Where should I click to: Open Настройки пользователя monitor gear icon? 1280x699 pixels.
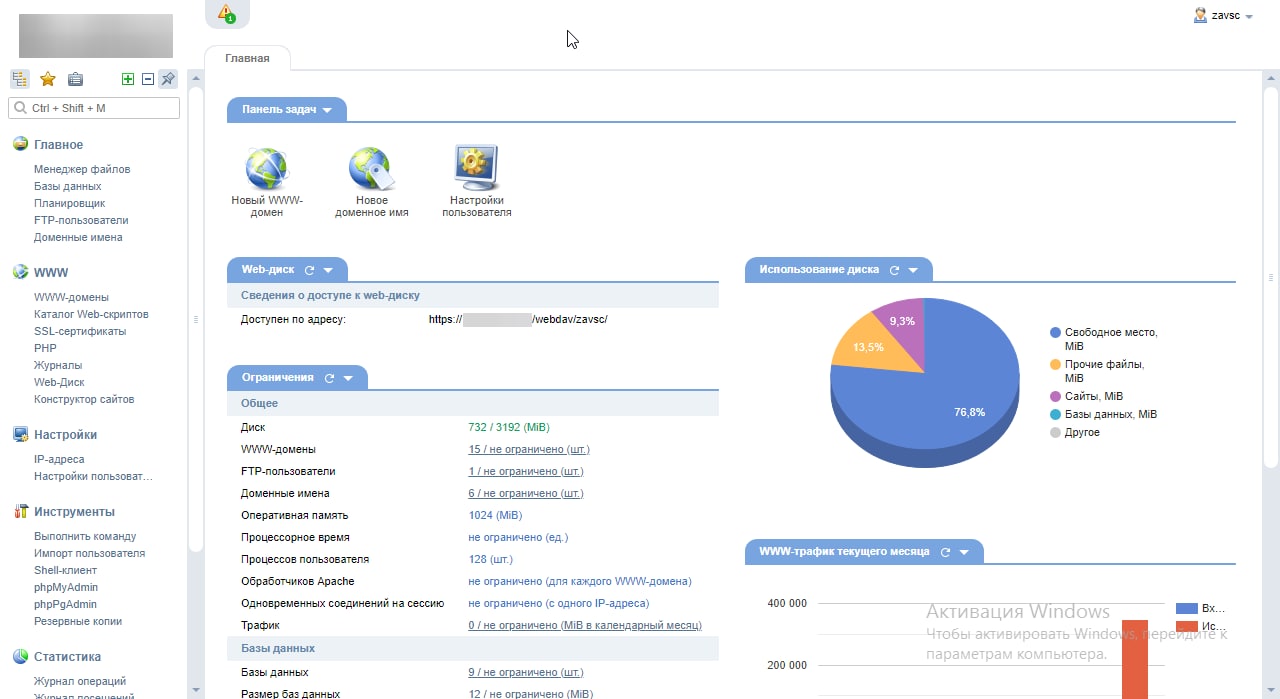[477, 168]
